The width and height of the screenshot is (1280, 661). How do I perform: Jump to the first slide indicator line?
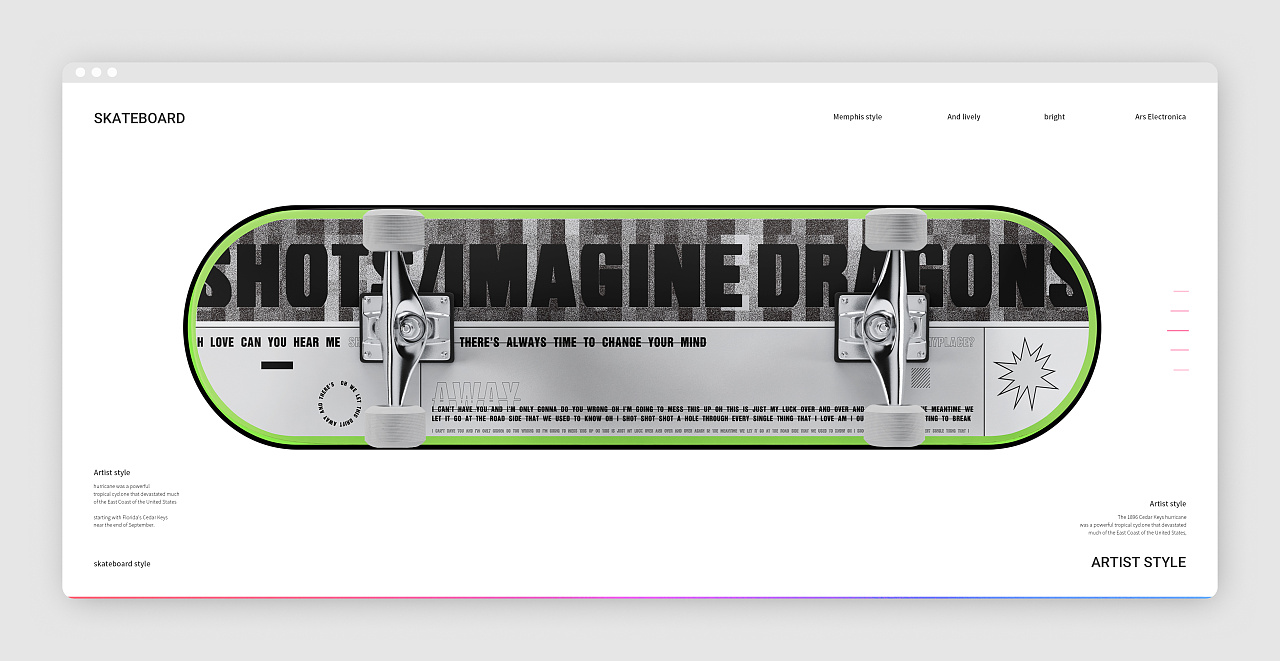pos(1181,291)
